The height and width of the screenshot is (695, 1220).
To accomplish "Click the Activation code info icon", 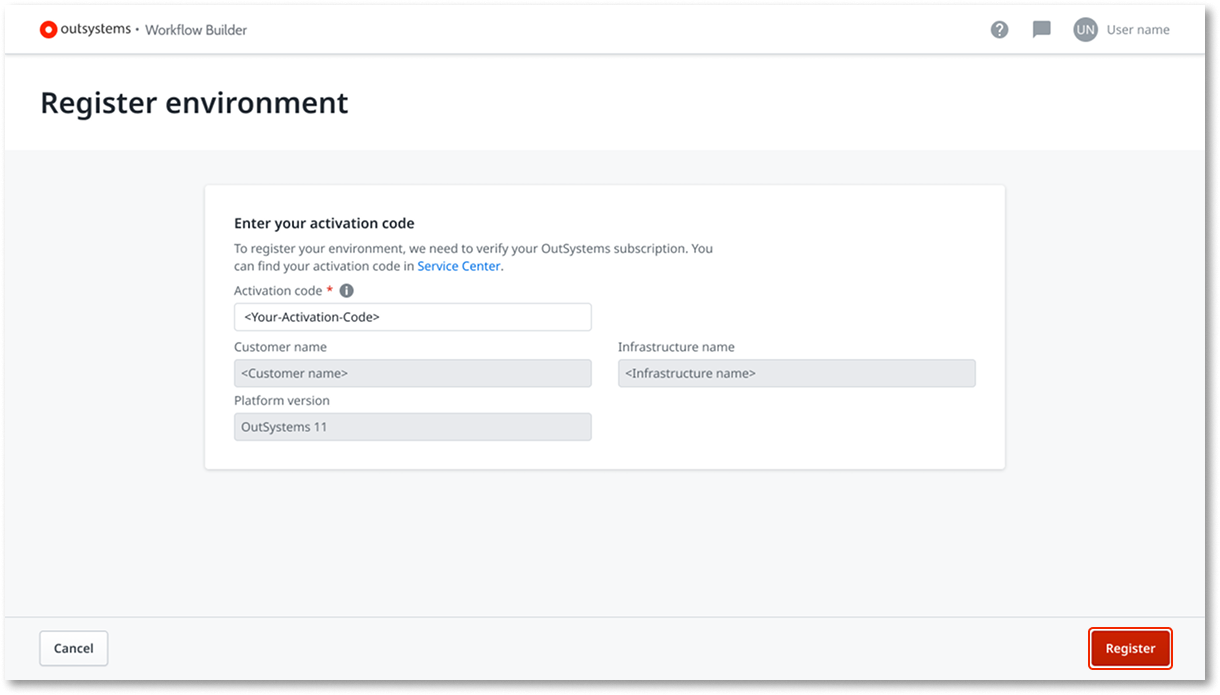I will tap(346, 291).
